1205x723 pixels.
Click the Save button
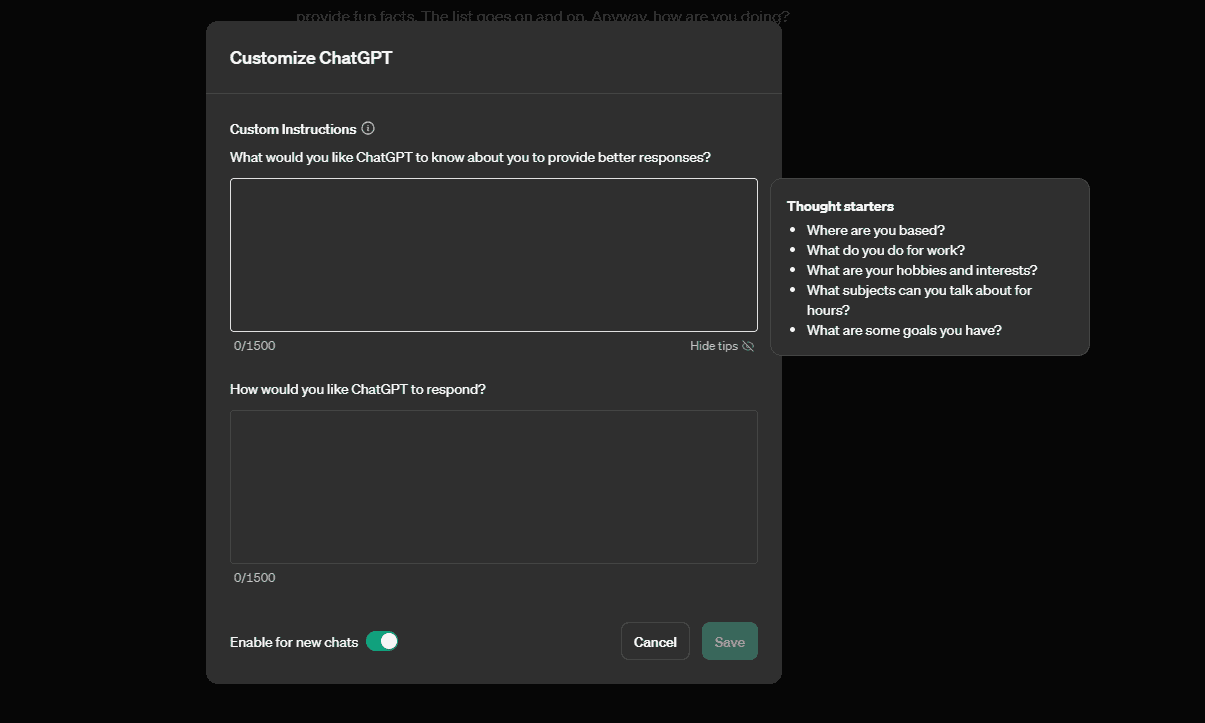click(x=730, y=641)
